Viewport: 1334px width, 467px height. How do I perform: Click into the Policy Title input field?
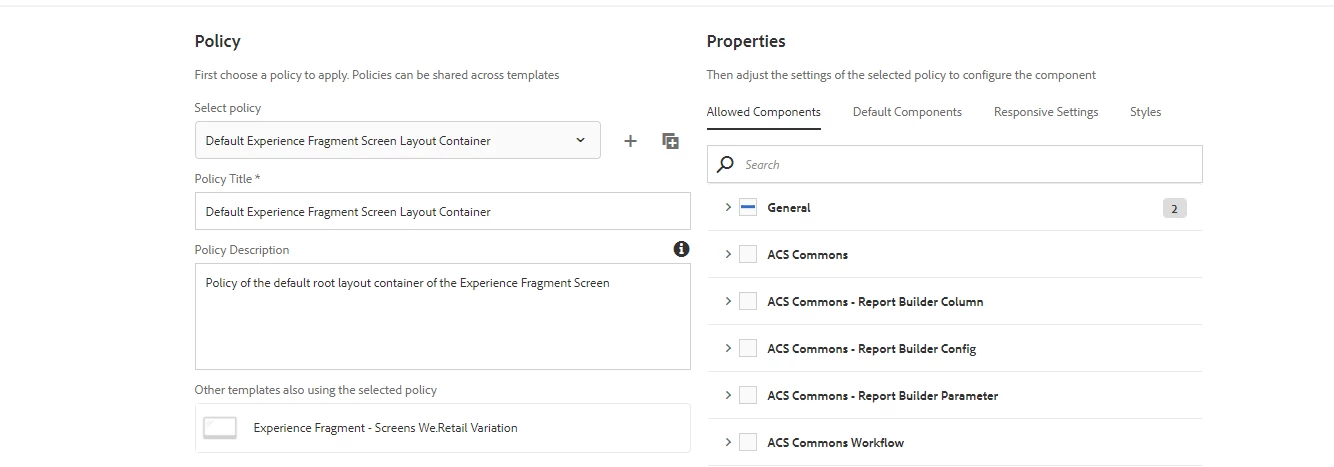point(442,211)
